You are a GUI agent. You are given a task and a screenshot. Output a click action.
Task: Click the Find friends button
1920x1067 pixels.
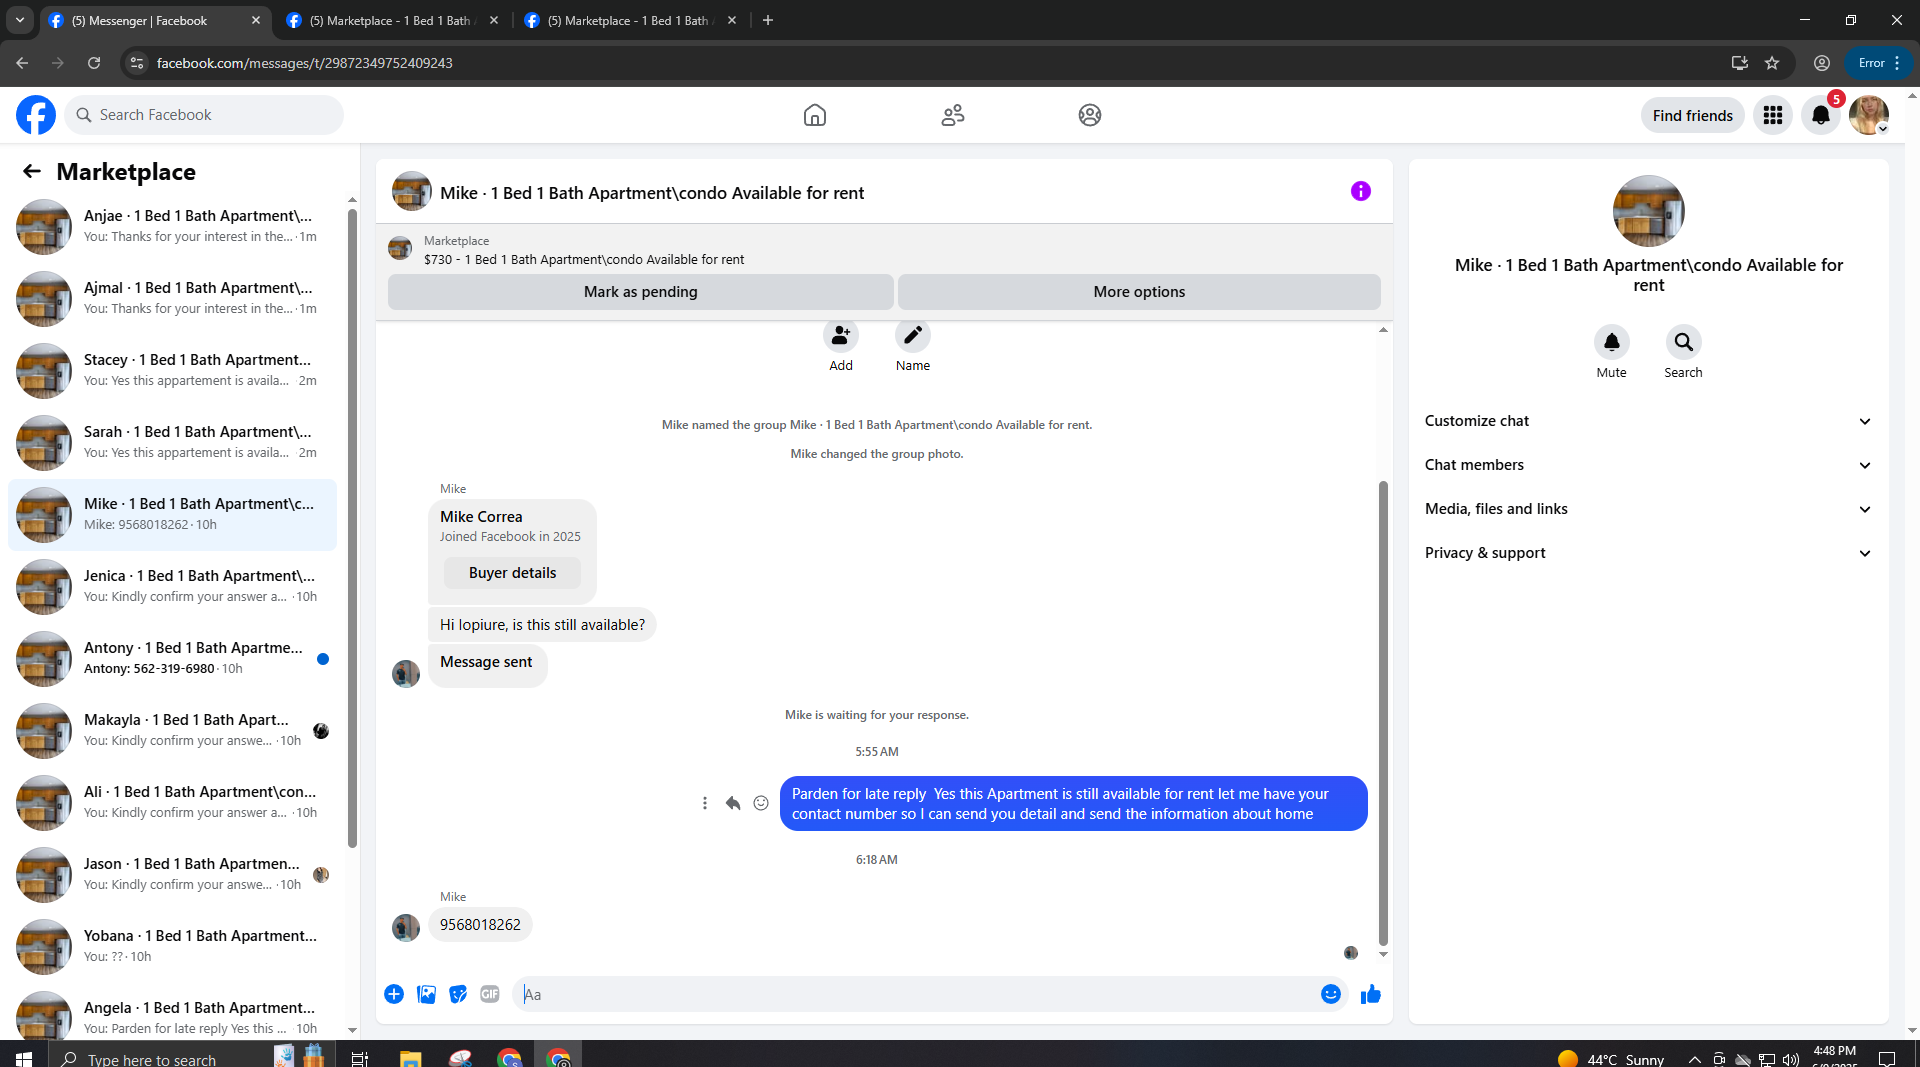[1693, 115]
